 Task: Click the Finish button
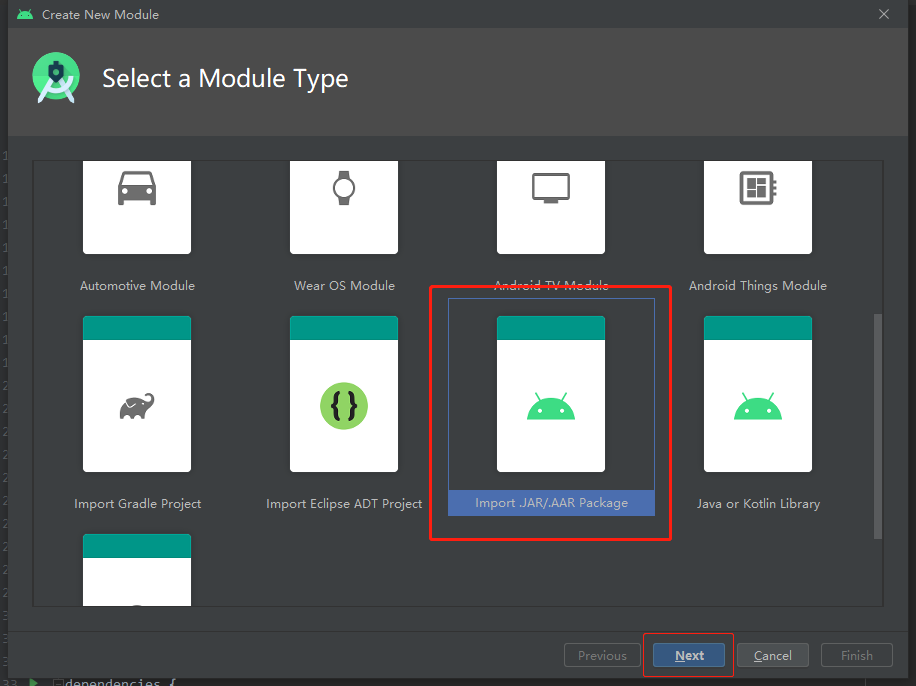[x=856, y=656]
